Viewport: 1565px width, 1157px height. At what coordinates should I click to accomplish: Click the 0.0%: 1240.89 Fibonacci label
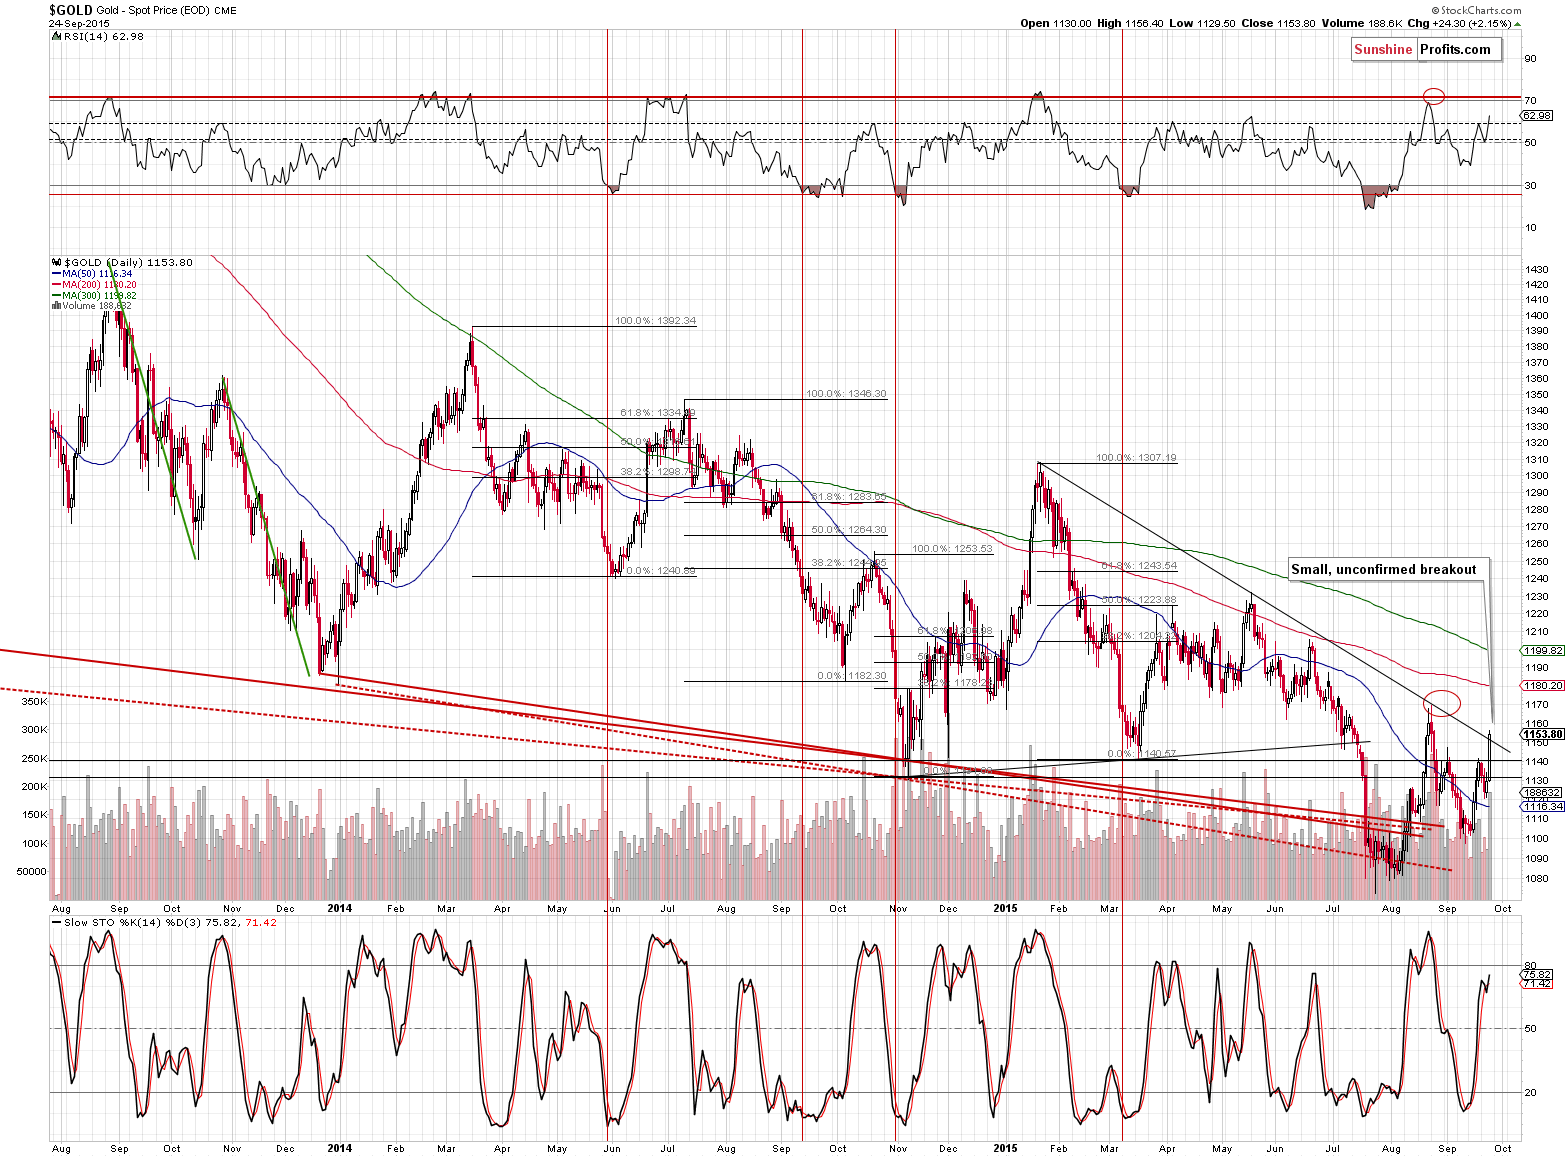tap(661, 571)
